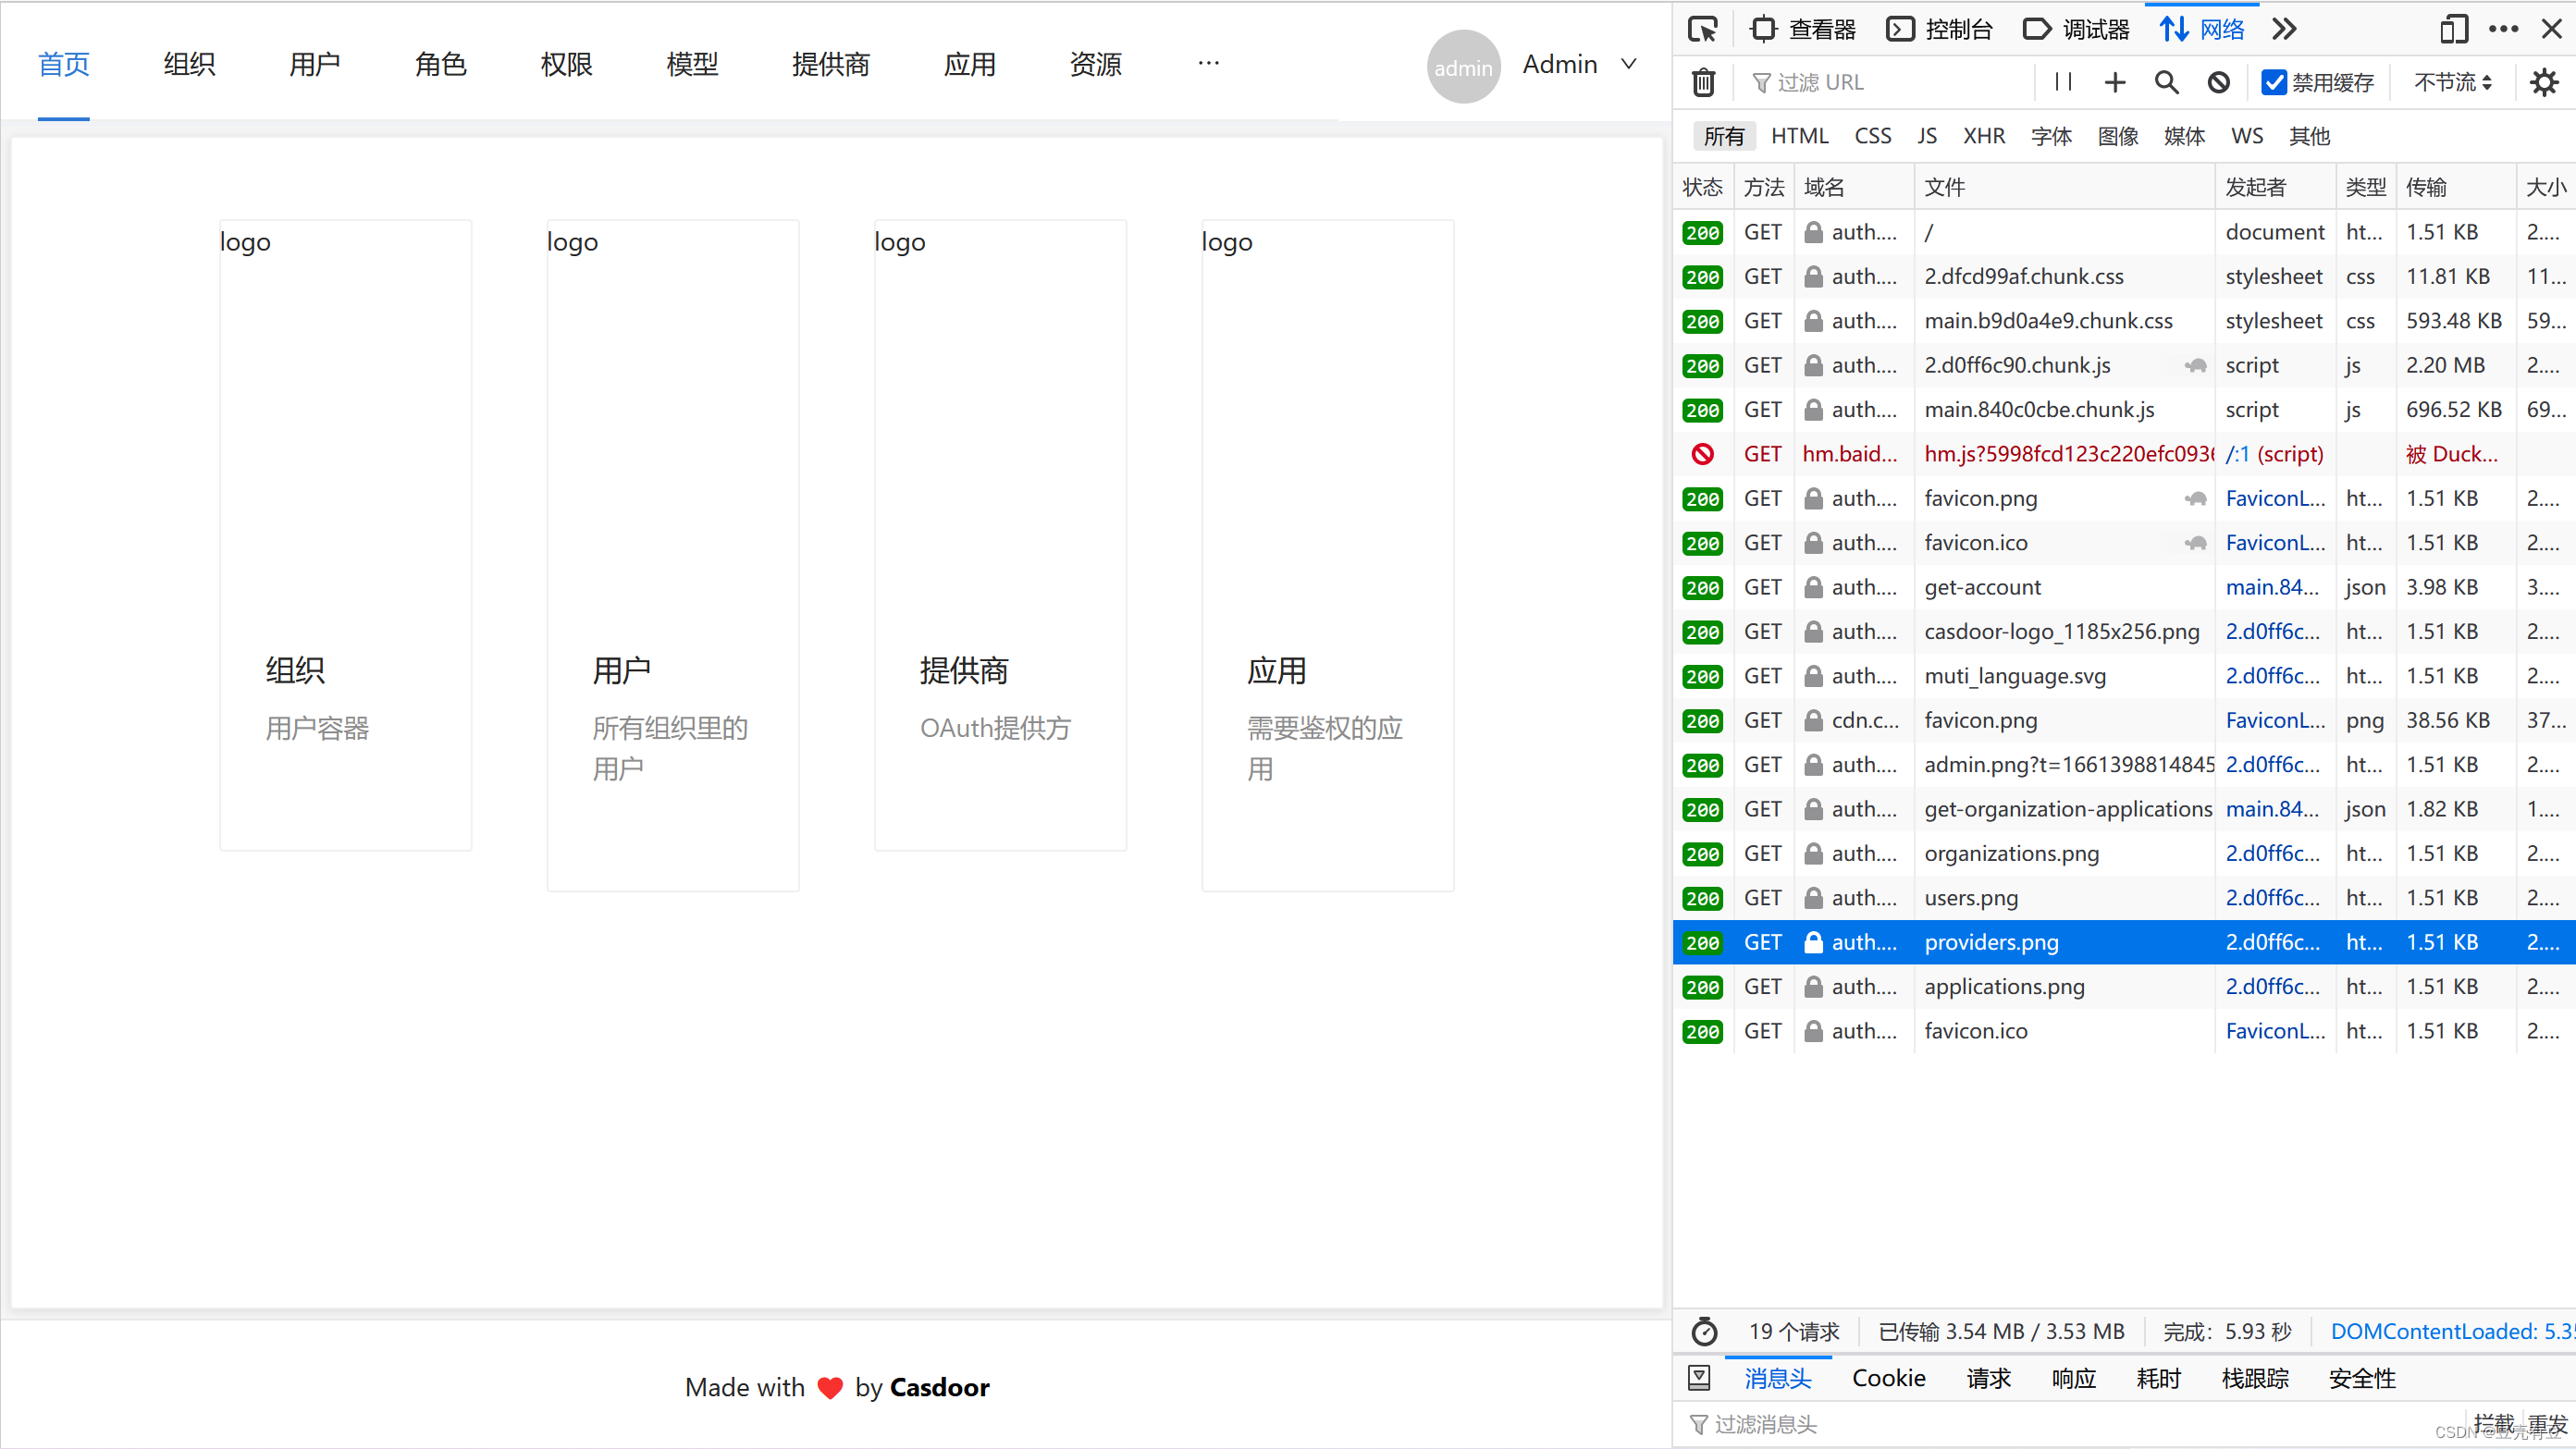Toggle responsive design mode icon
Viewport: 2576px width, 1449px height.
click(x=2453, y=29)
